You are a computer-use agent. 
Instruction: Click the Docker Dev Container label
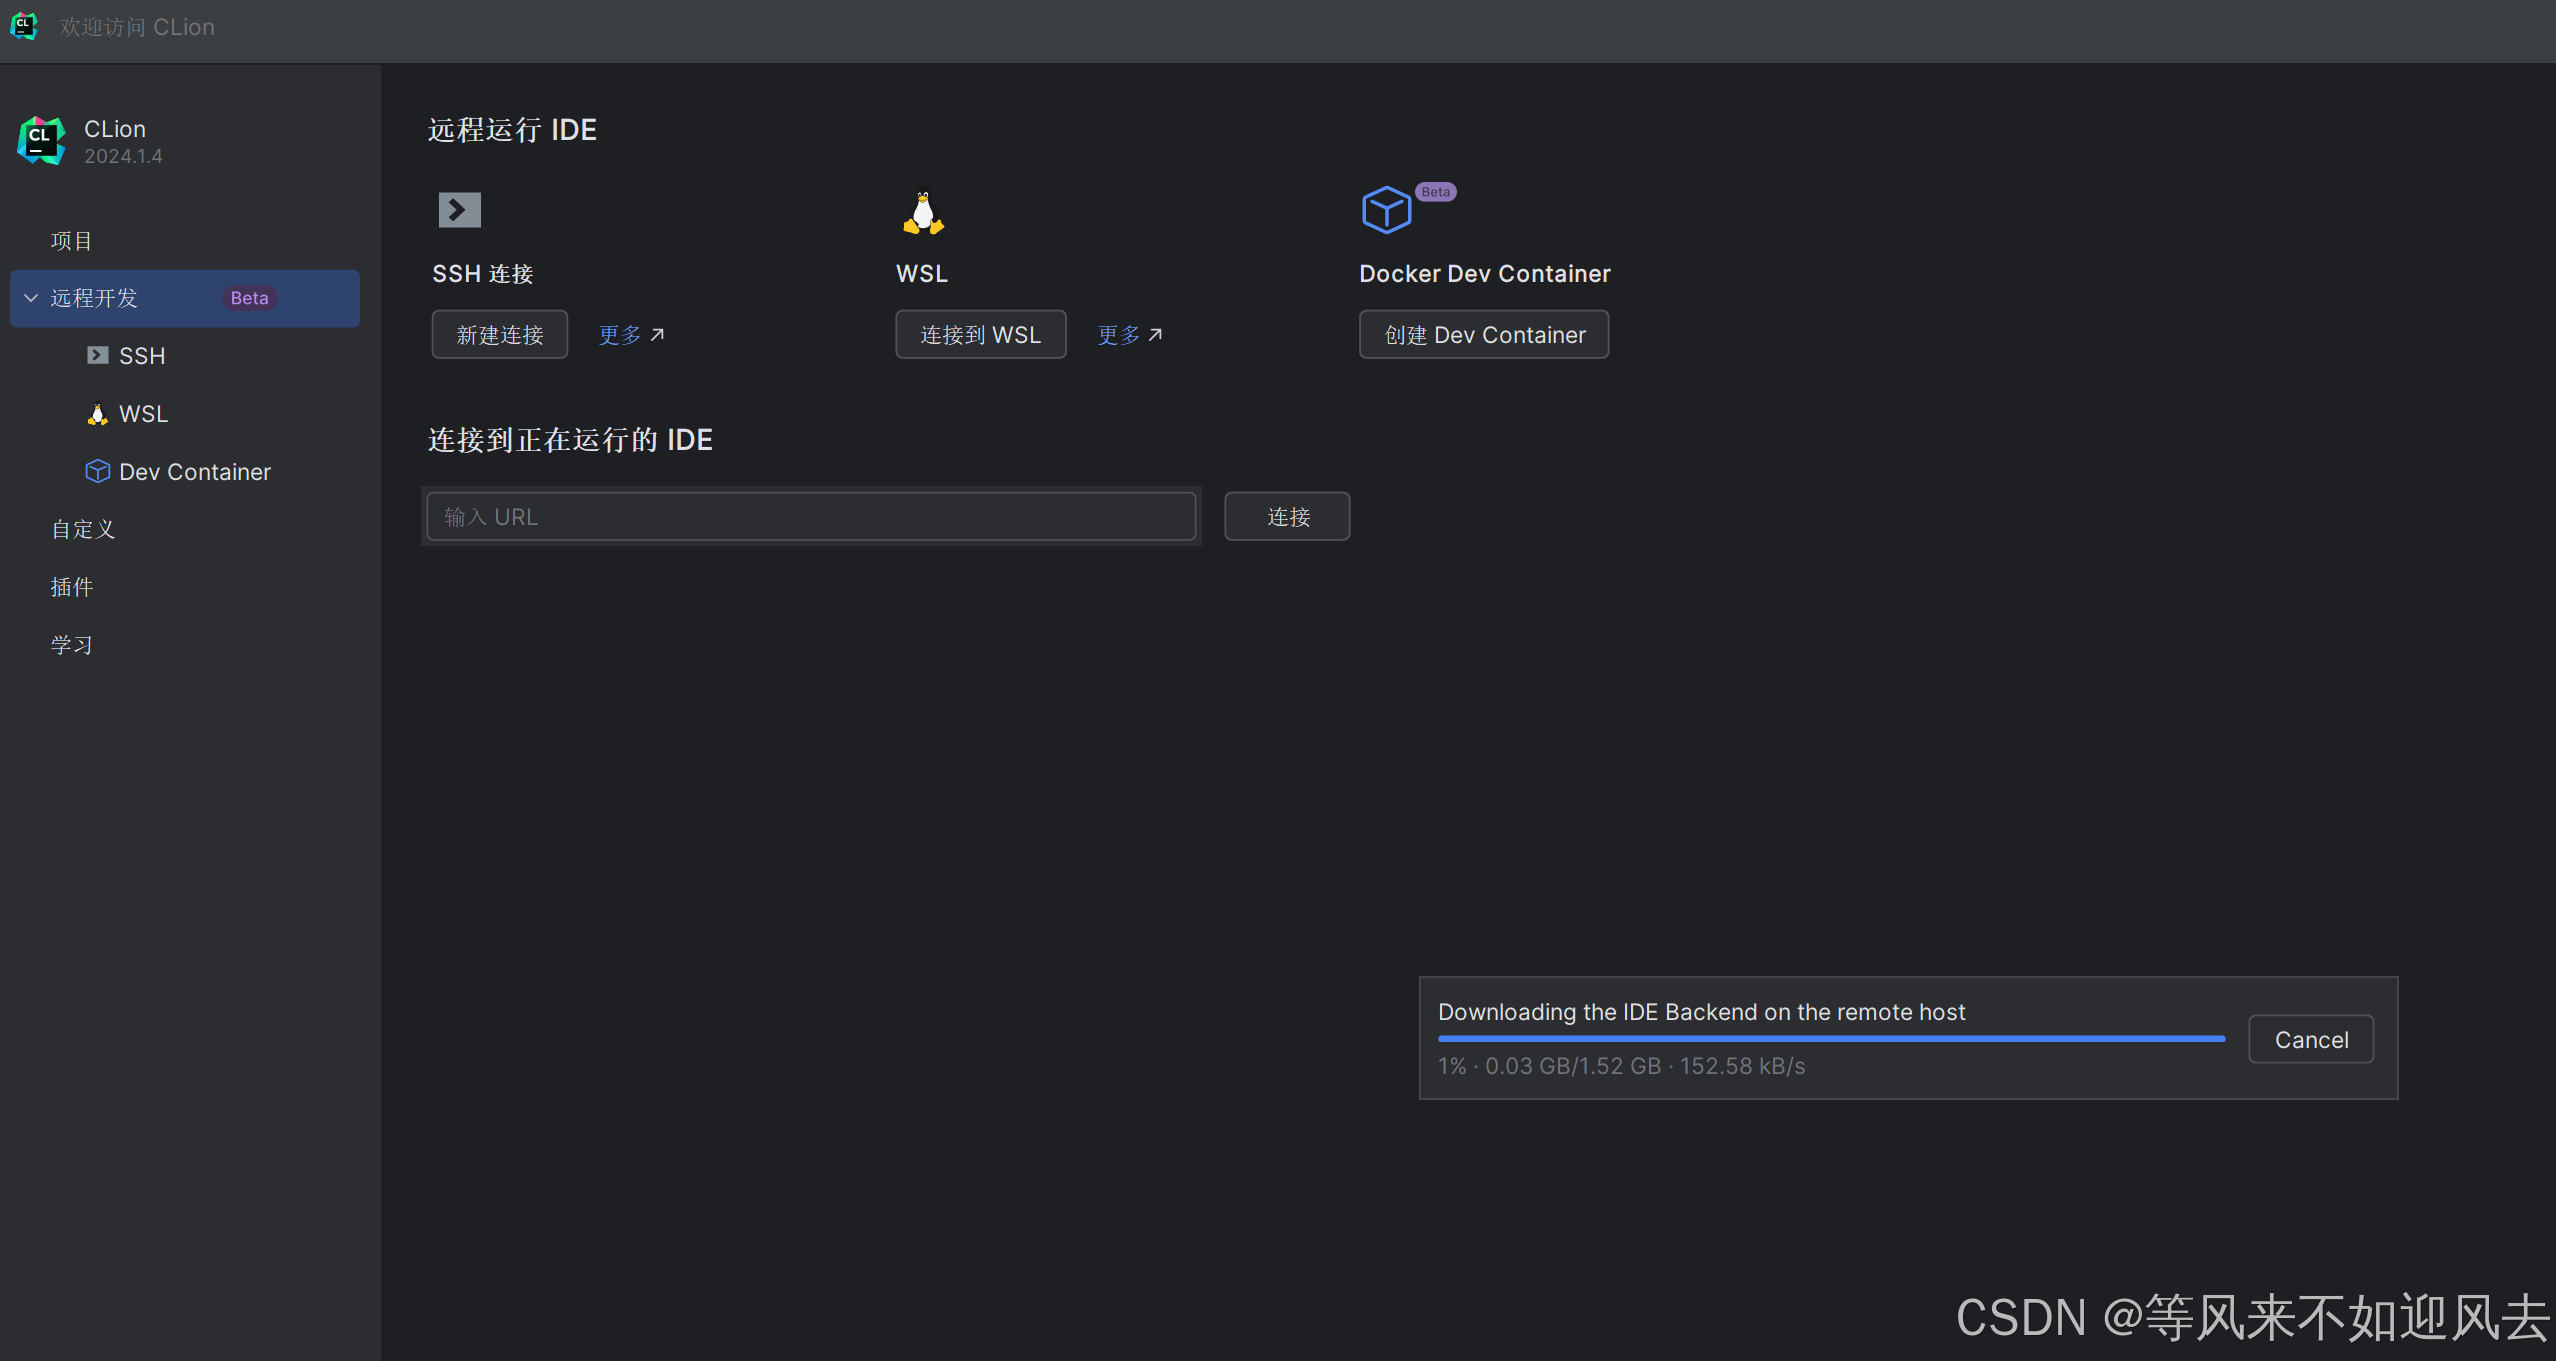coord(1485,274)
